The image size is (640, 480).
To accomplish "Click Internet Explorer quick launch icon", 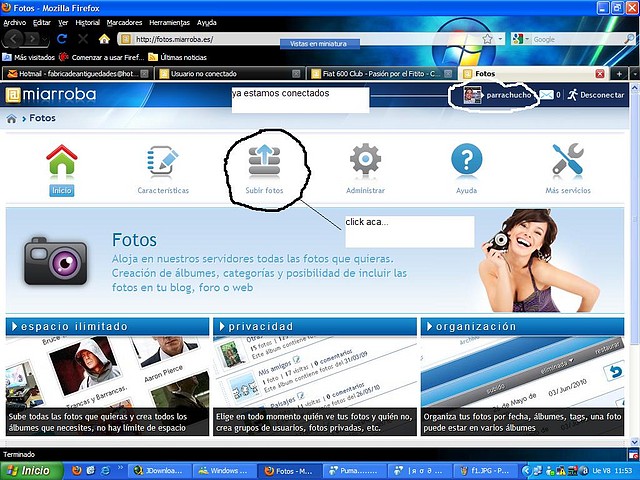I will pyautogui.click(x=105, y=470).
